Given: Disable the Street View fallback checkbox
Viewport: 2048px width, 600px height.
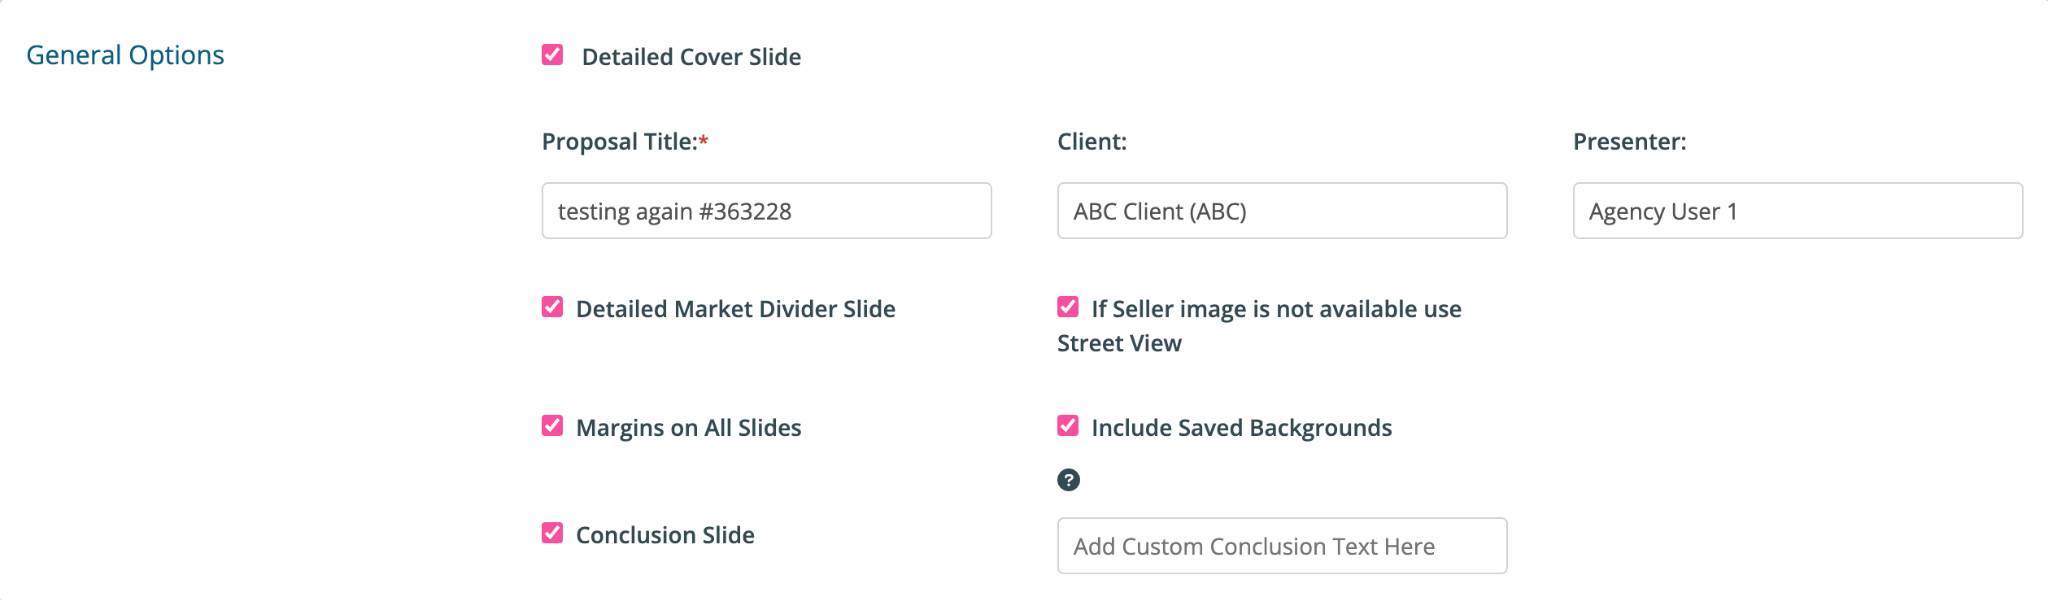Looking at the screenshot, I should coord(1068,307).
